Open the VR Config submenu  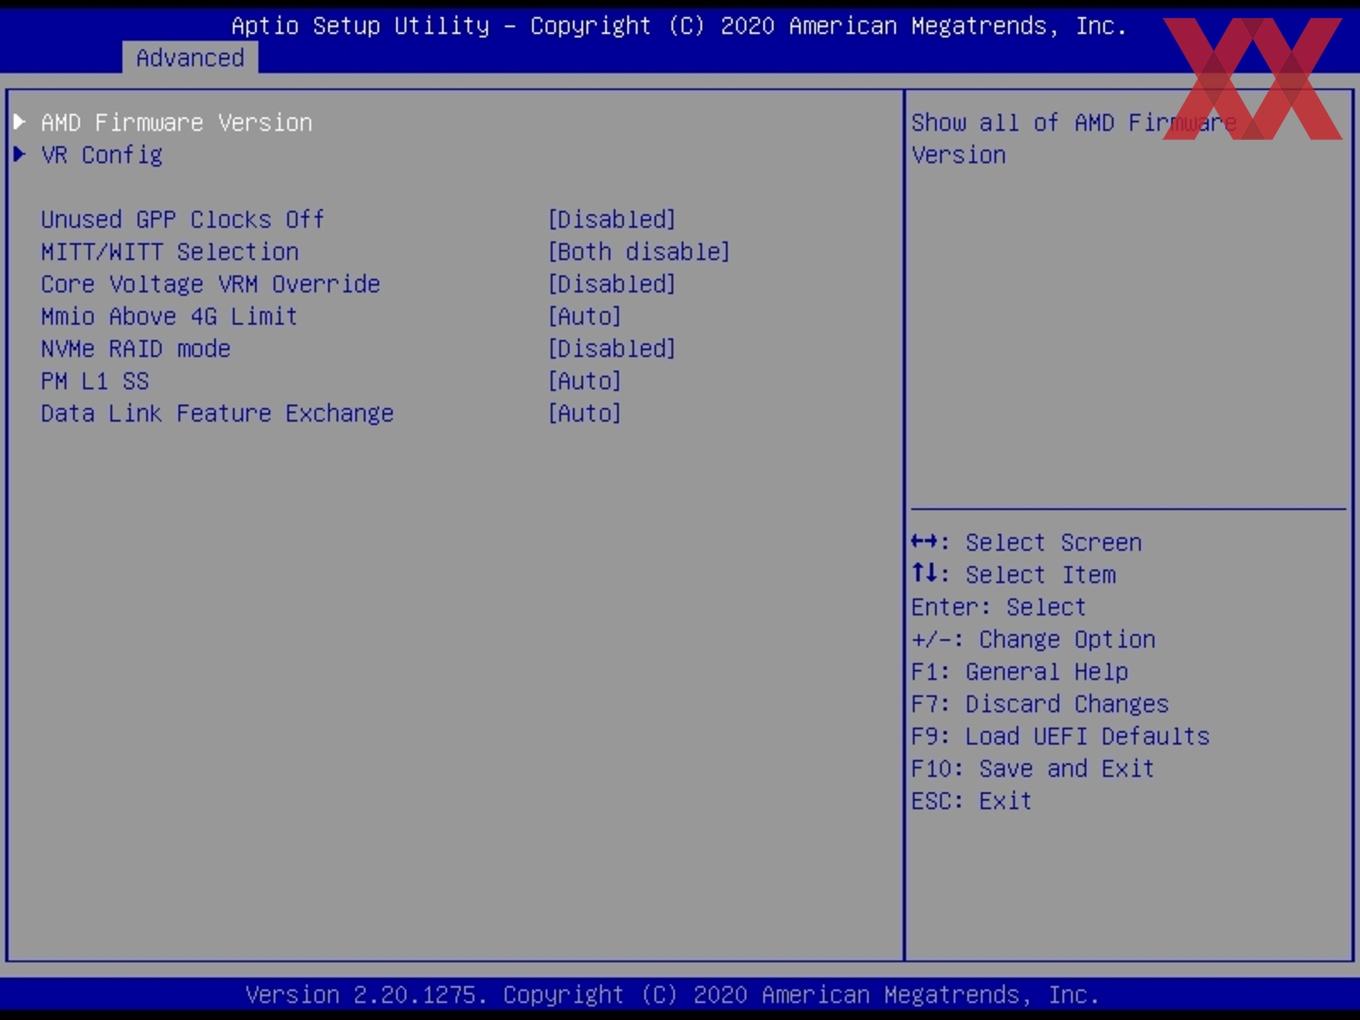[102, 155]
